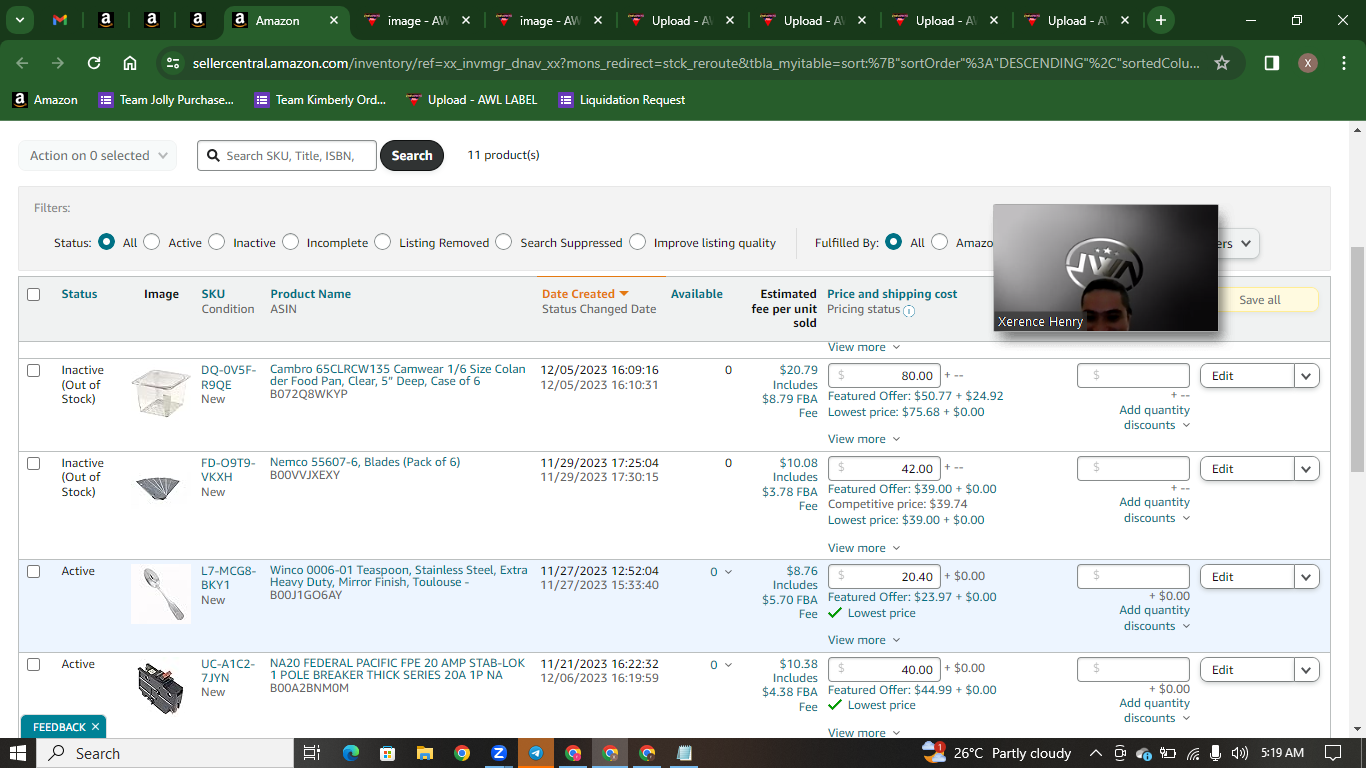
Task: Open the 'Nemco 55607-6, Blades' product link
Action: tap(365, 462)
